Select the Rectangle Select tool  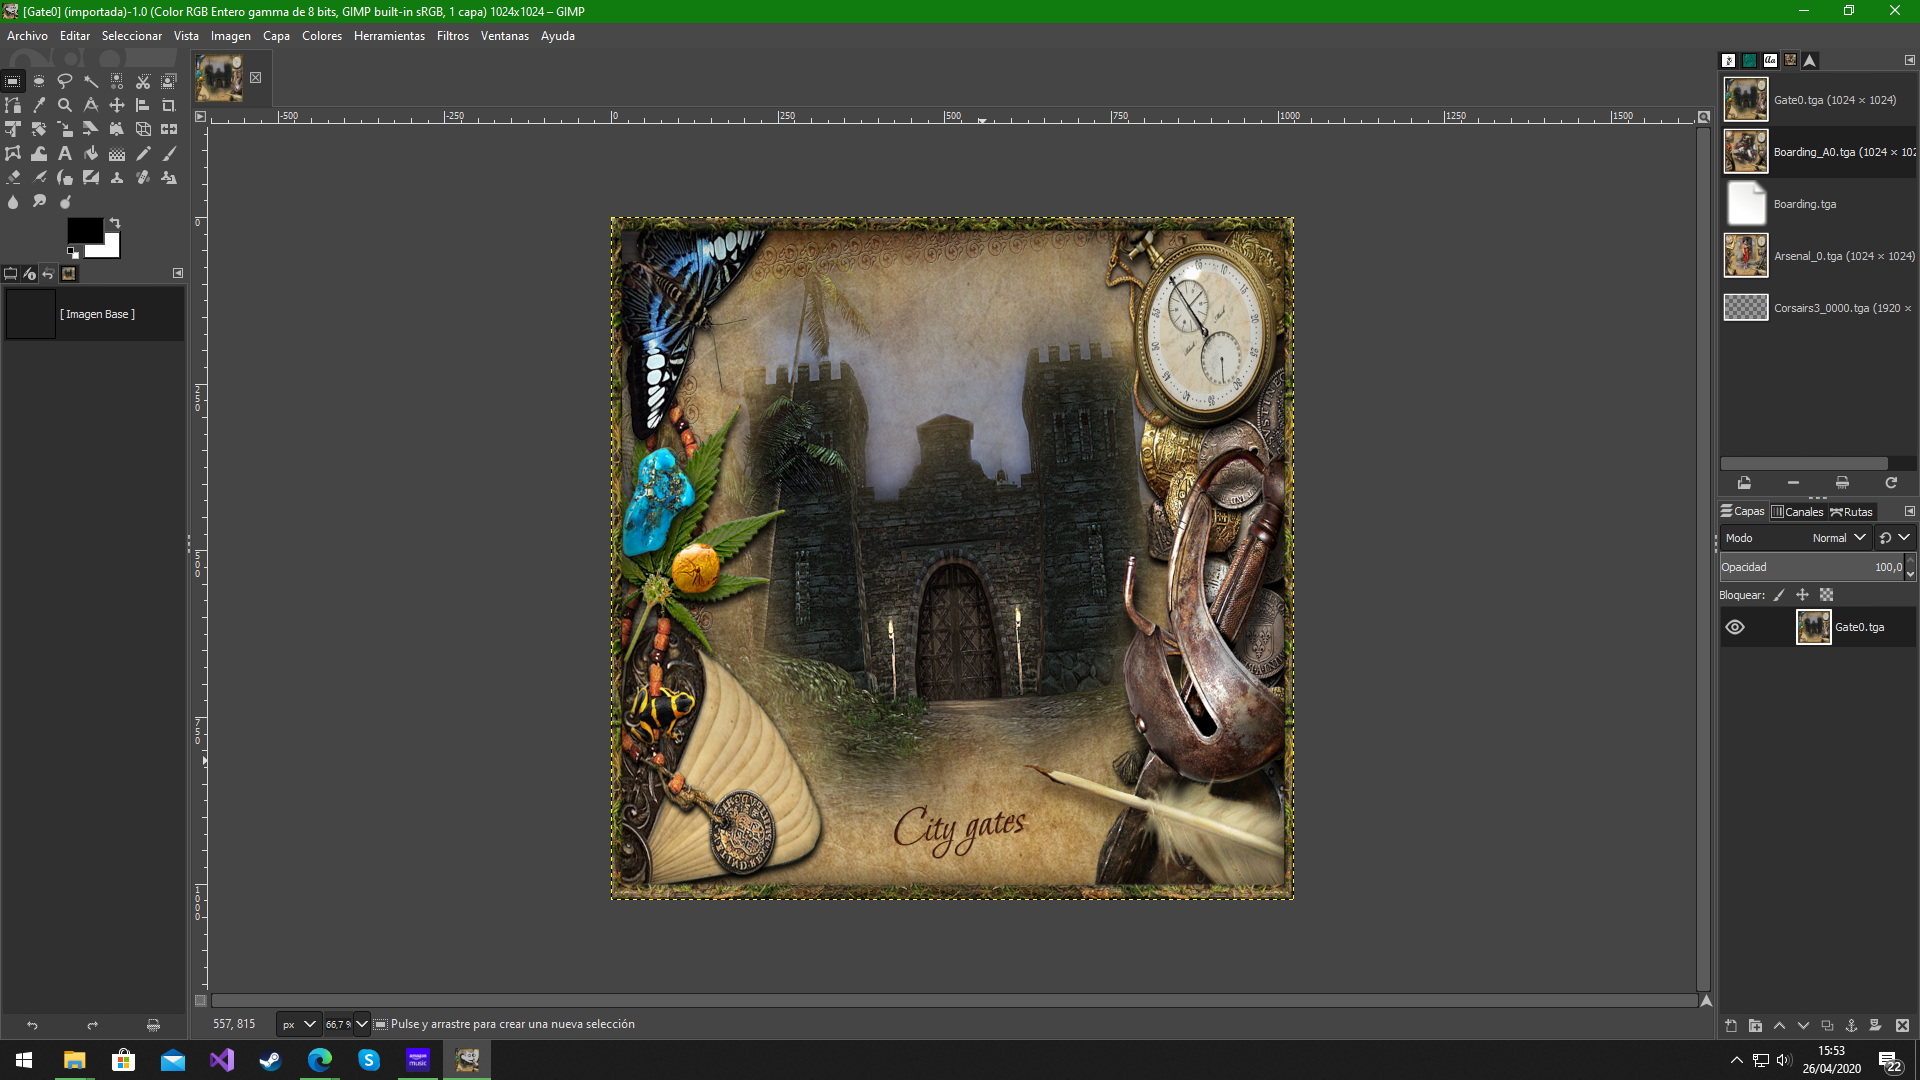[x=13, y=81]
